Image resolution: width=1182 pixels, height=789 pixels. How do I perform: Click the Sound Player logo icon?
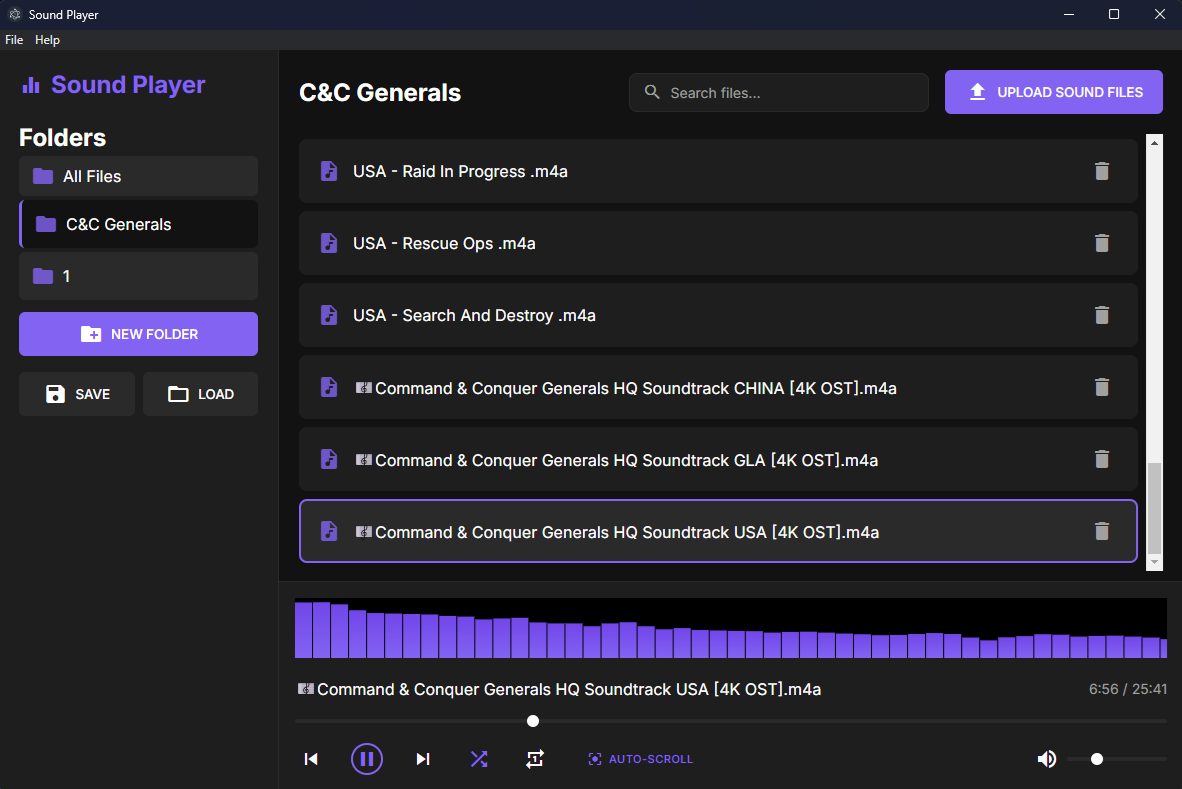(x=31, y=84)
